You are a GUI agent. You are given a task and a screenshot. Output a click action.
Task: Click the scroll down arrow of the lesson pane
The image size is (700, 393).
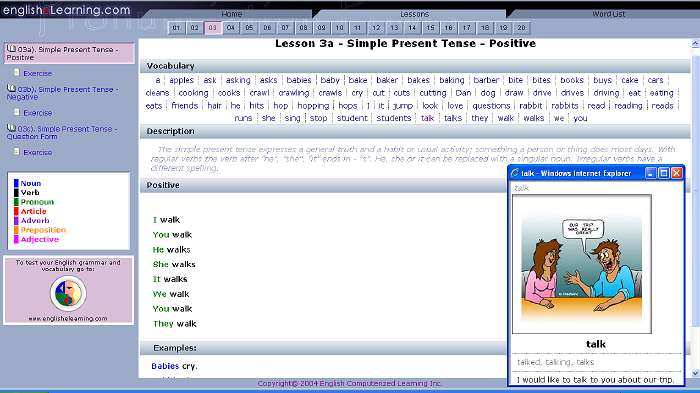pos(695,373)
